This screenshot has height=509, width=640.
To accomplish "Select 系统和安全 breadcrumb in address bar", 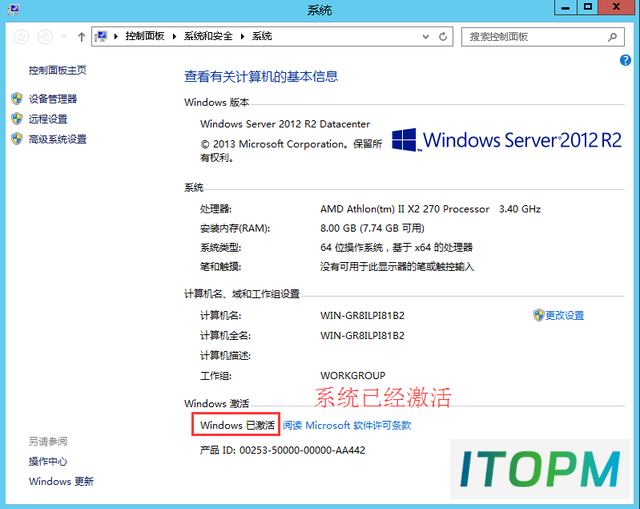I will coord(208,36).
